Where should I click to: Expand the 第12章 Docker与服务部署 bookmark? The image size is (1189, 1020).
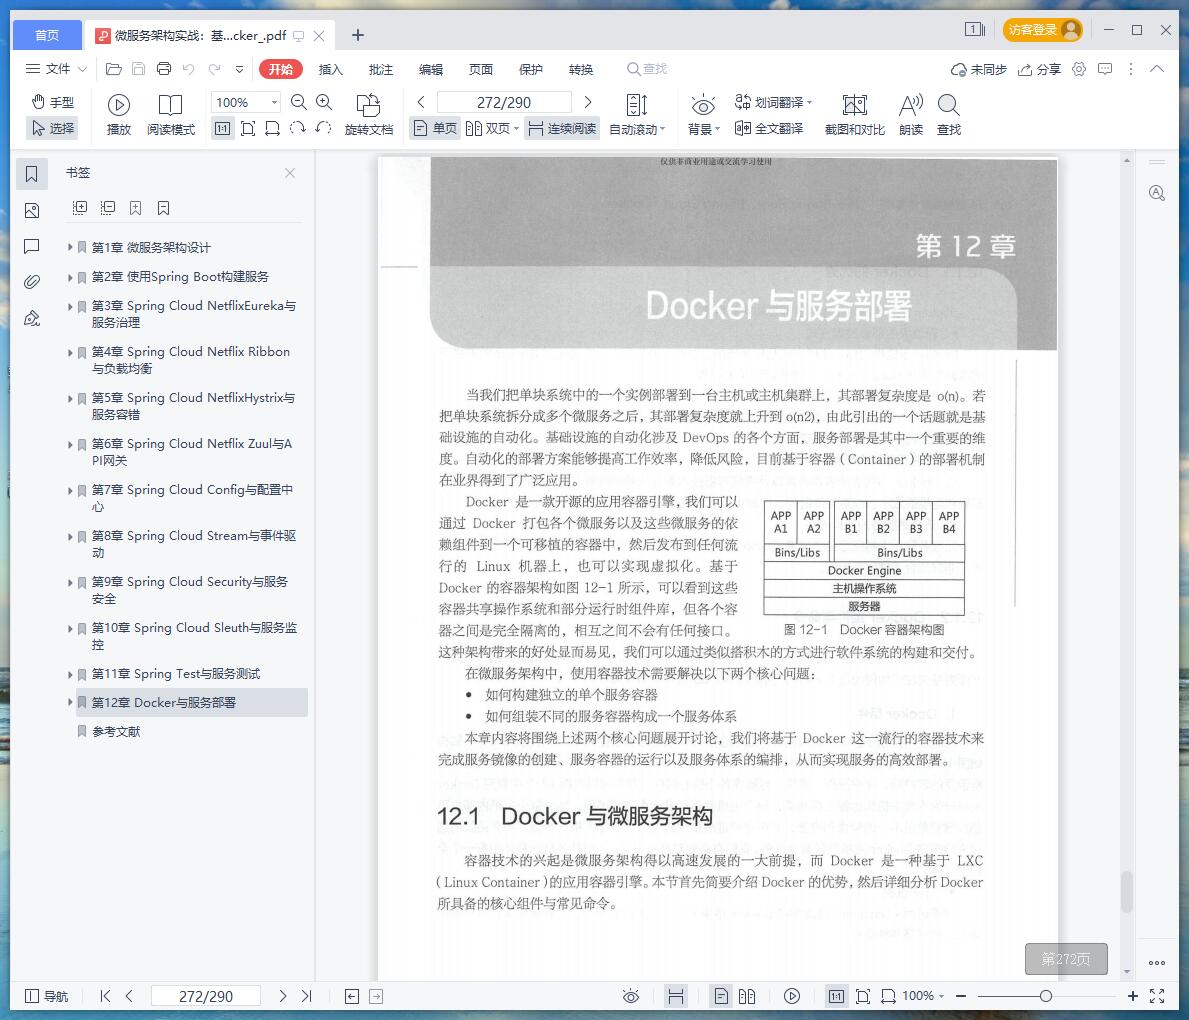tap(70, 702)
